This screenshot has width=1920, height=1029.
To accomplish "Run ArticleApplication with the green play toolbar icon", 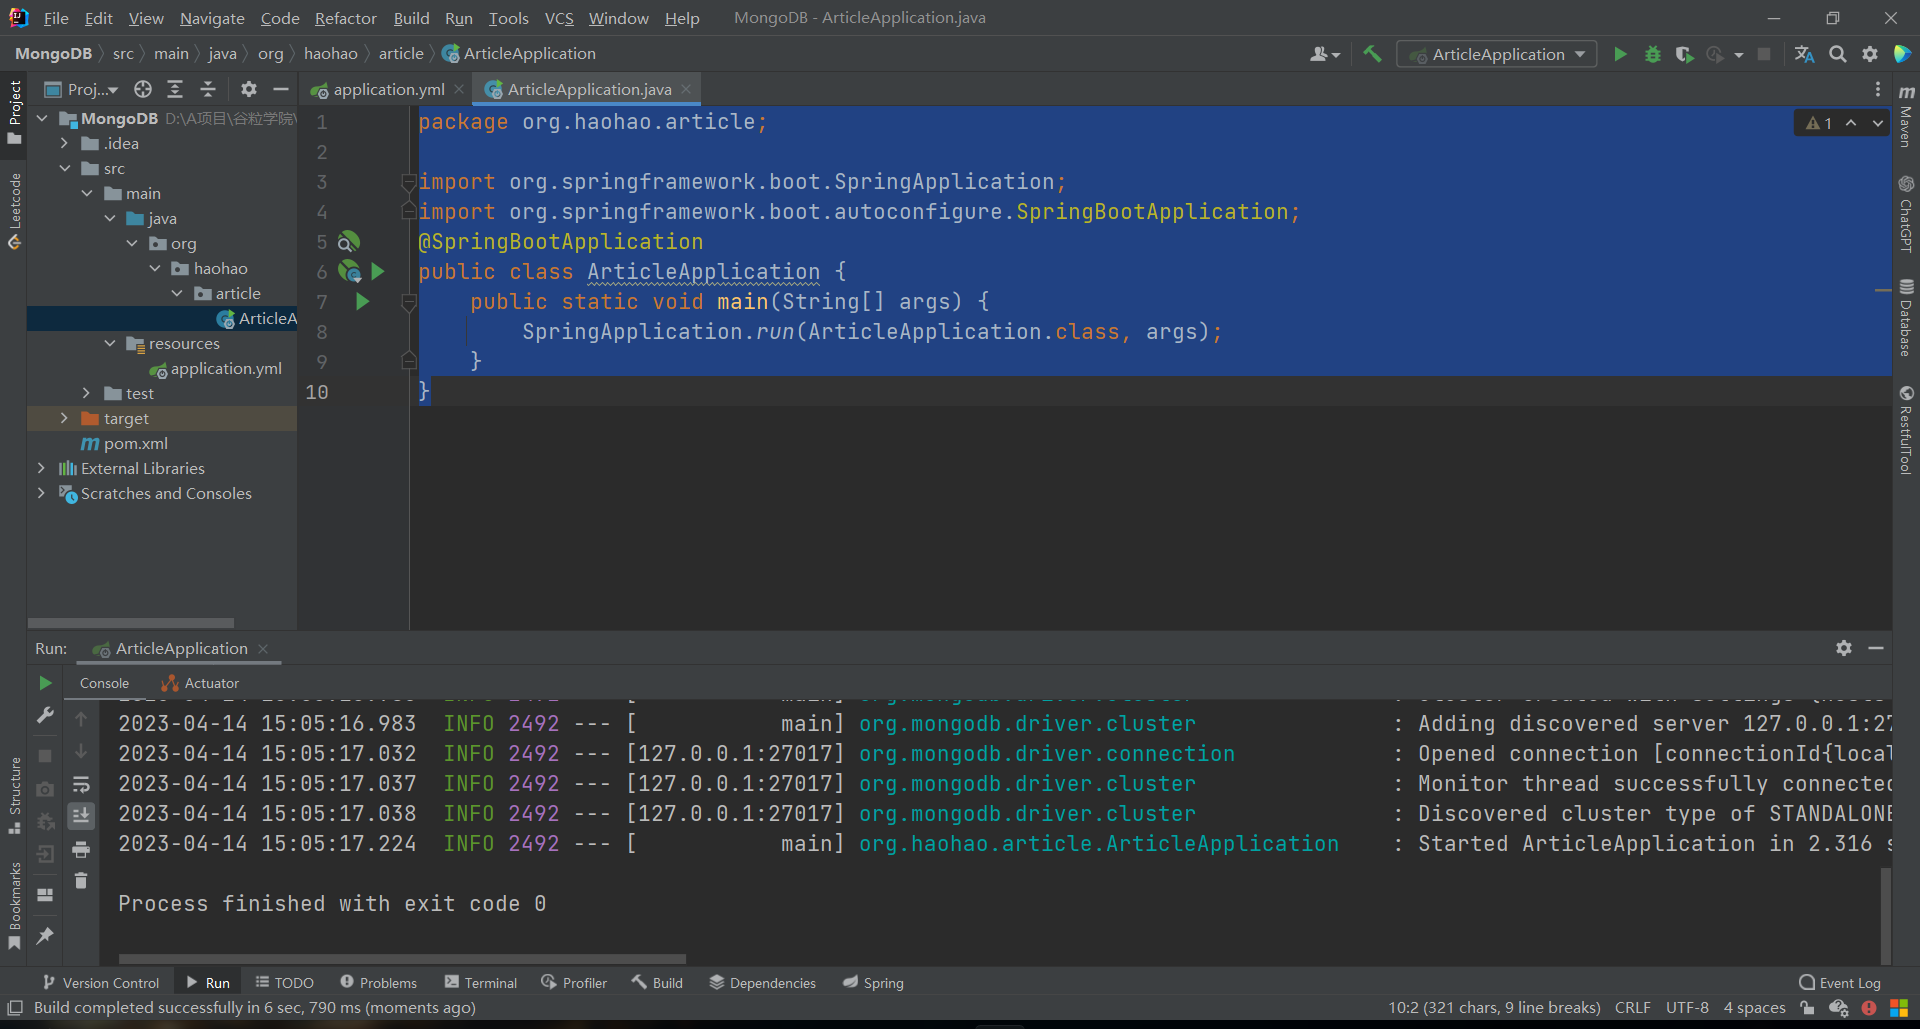I will [x=1620, y=54].
